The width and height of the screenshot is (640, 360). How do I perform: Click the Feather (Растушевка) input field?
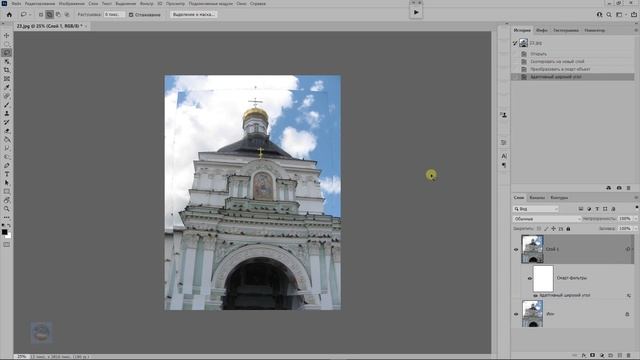point(114,14)
